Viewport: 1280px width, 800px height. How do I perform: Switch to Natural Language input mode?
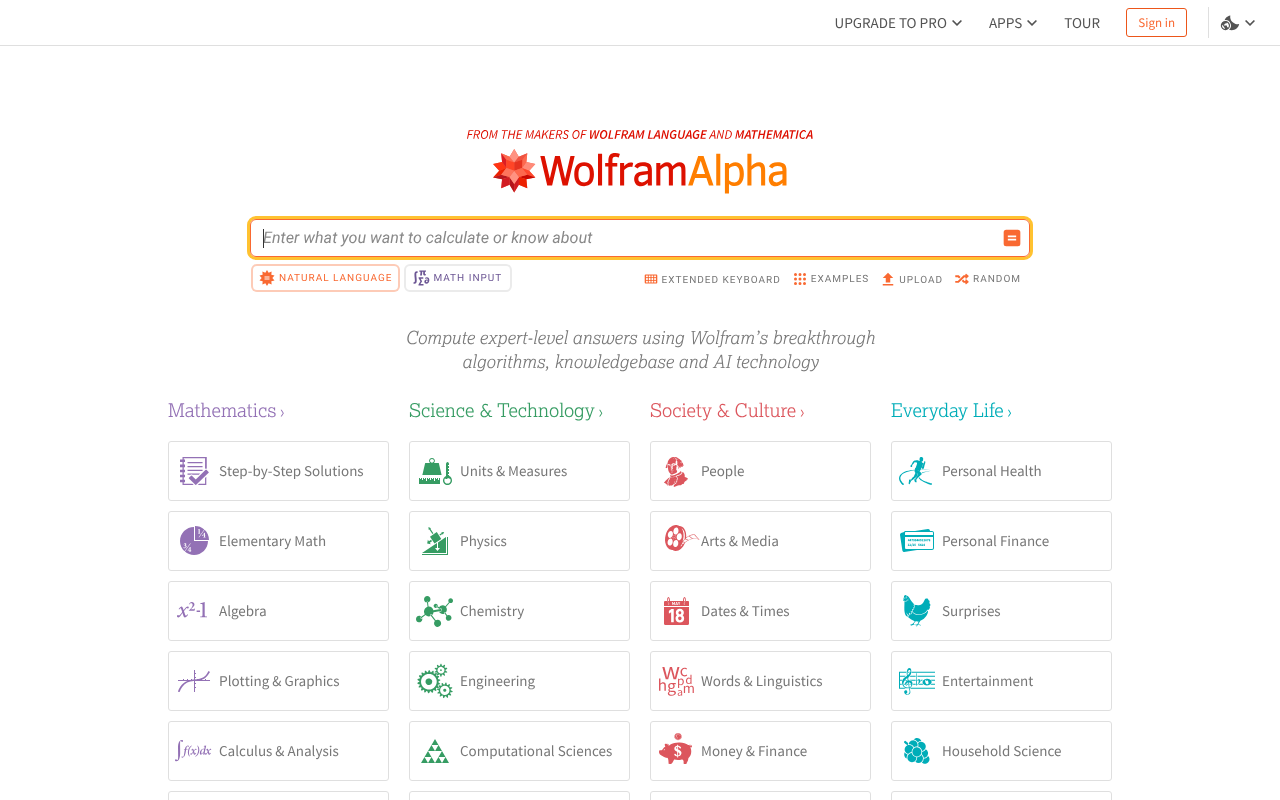click(x=325, y=277)
